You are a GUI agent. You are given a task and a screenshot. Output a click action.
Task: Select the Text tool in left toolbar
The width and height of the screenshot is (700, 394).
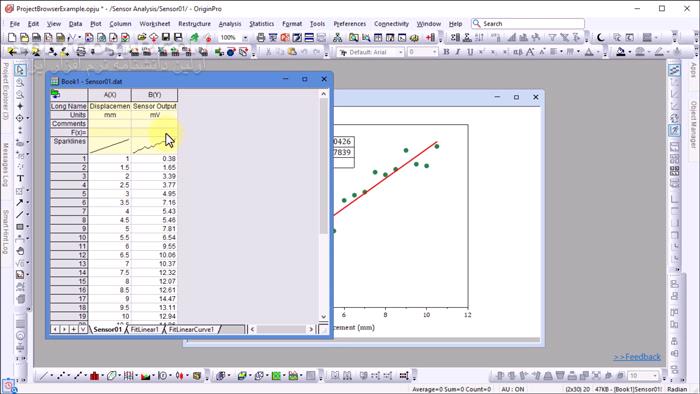pyautogui.click(x=20, y=178)
